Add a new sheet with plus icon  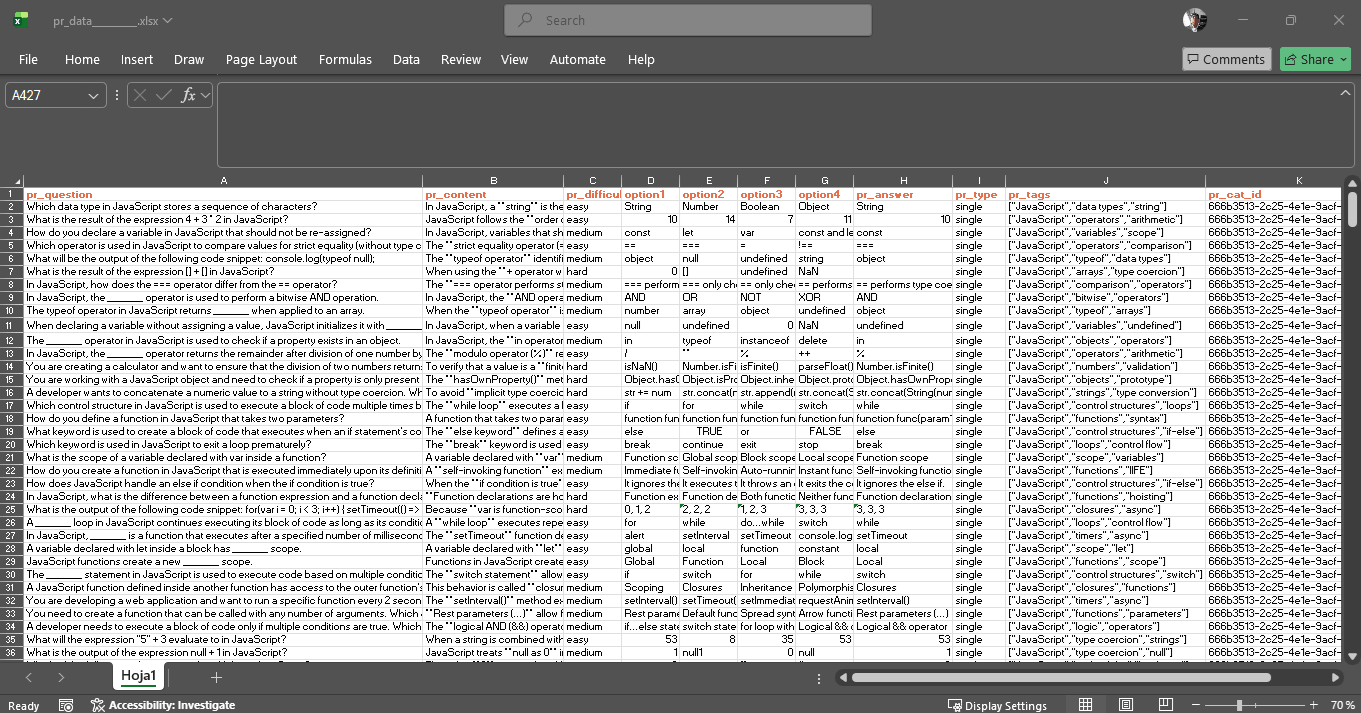(x=216, y=677)
